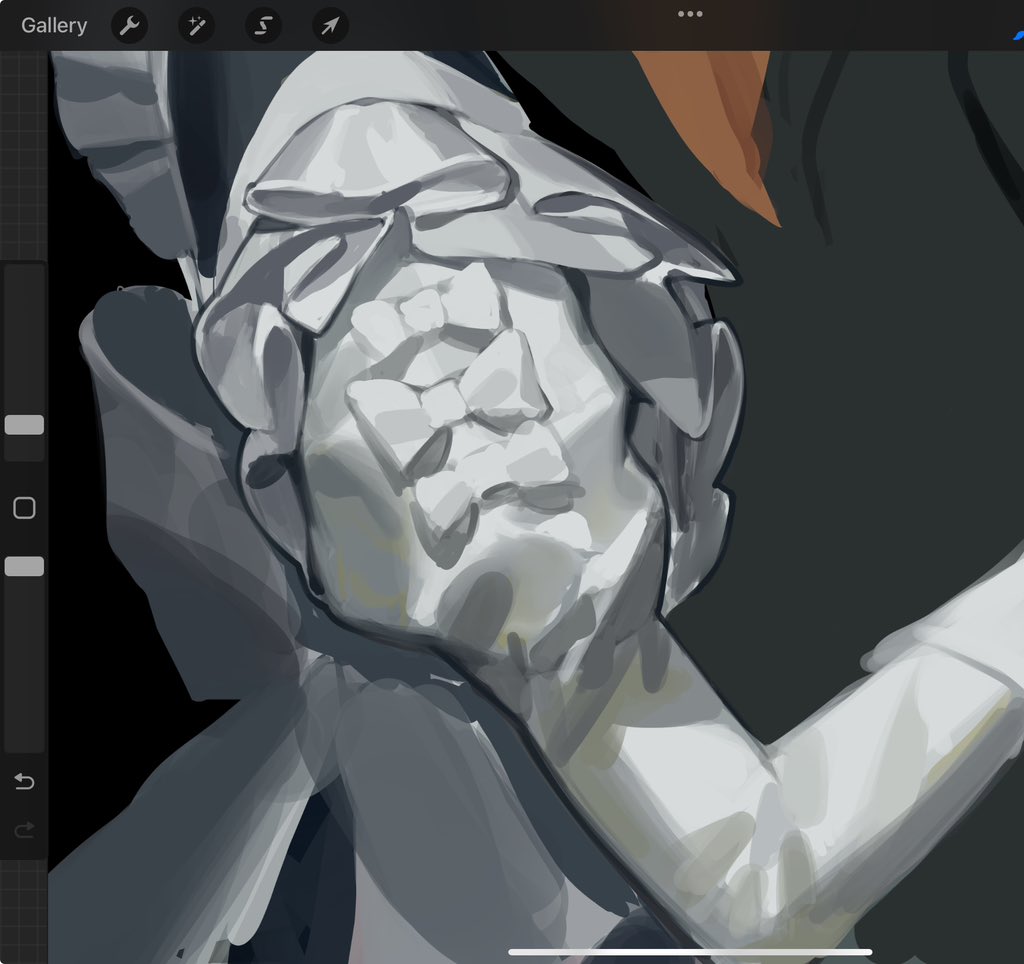Tap the iPad home indicator bar

point(690,952)
